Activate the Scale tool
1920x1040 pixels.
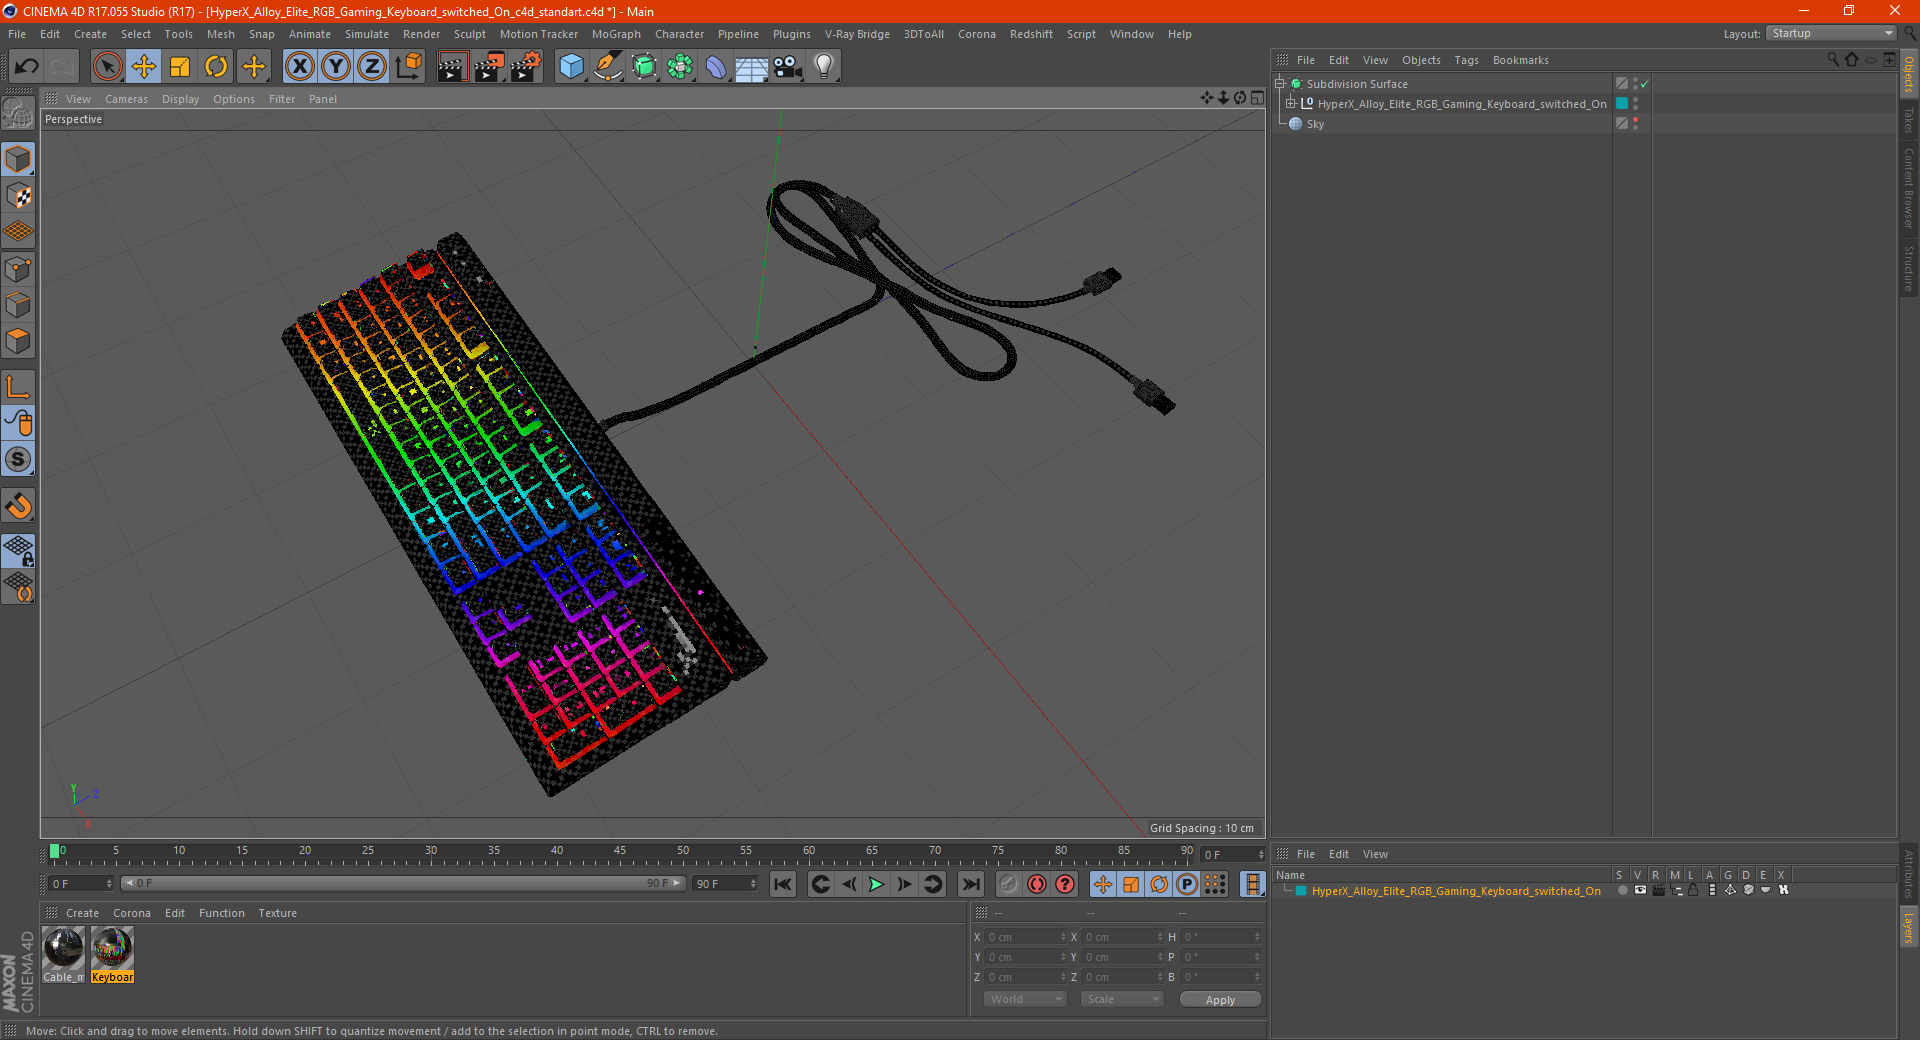[180, 67]
